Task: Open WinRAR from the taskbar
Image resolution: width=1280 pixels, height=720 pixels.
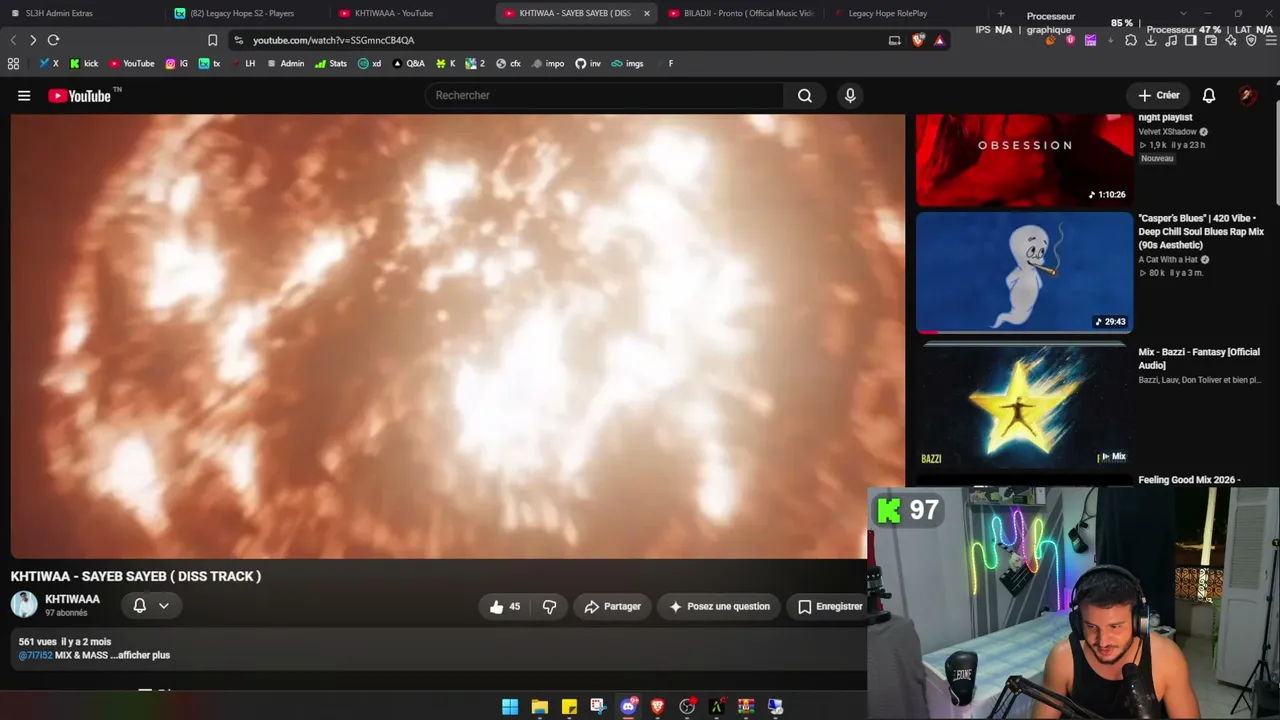Action: pos(746,707)
